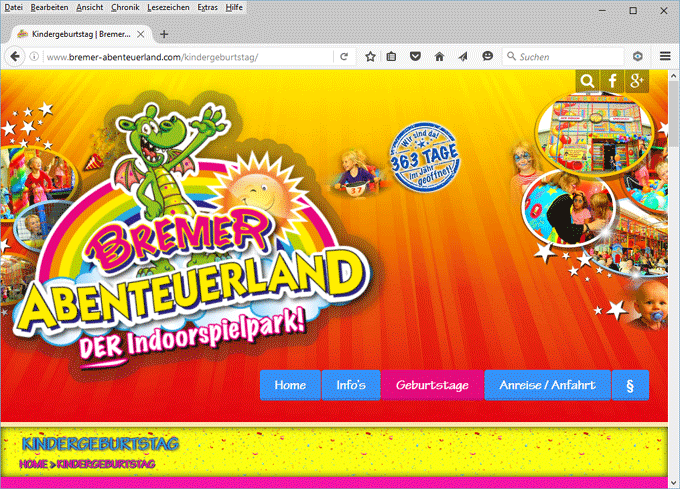Open the Info's navigation button
The height and width of the screenshot is (489, 680).
[351, 385]
